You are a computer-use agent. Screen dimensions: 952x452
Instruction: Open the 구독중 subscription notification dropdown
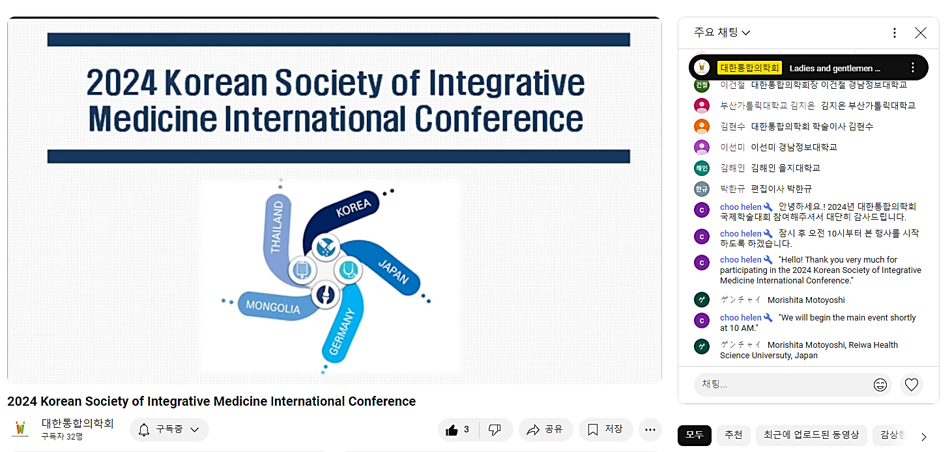[x=169, y=430]
